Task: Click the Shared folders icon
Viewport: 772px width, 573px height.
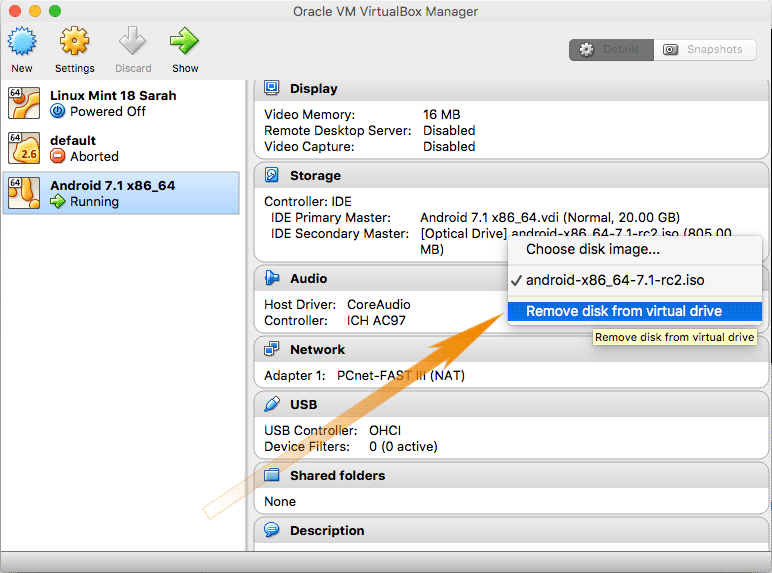Action: 272,475
